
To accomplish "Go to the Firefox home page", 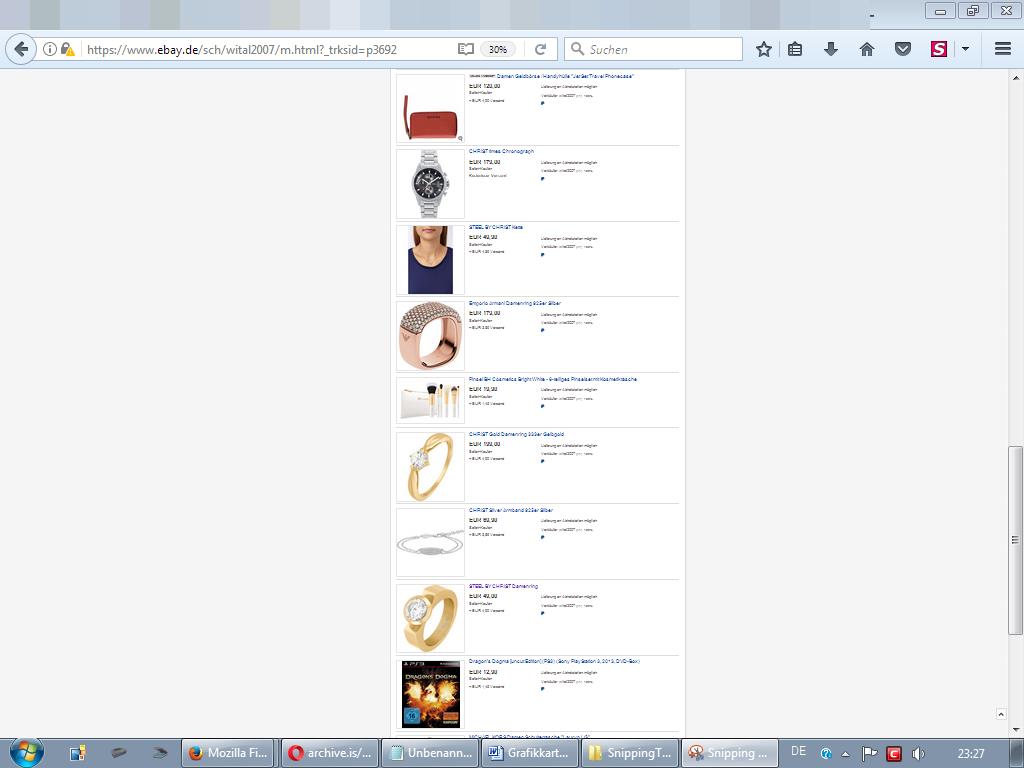I will click(x=867, y=49).
